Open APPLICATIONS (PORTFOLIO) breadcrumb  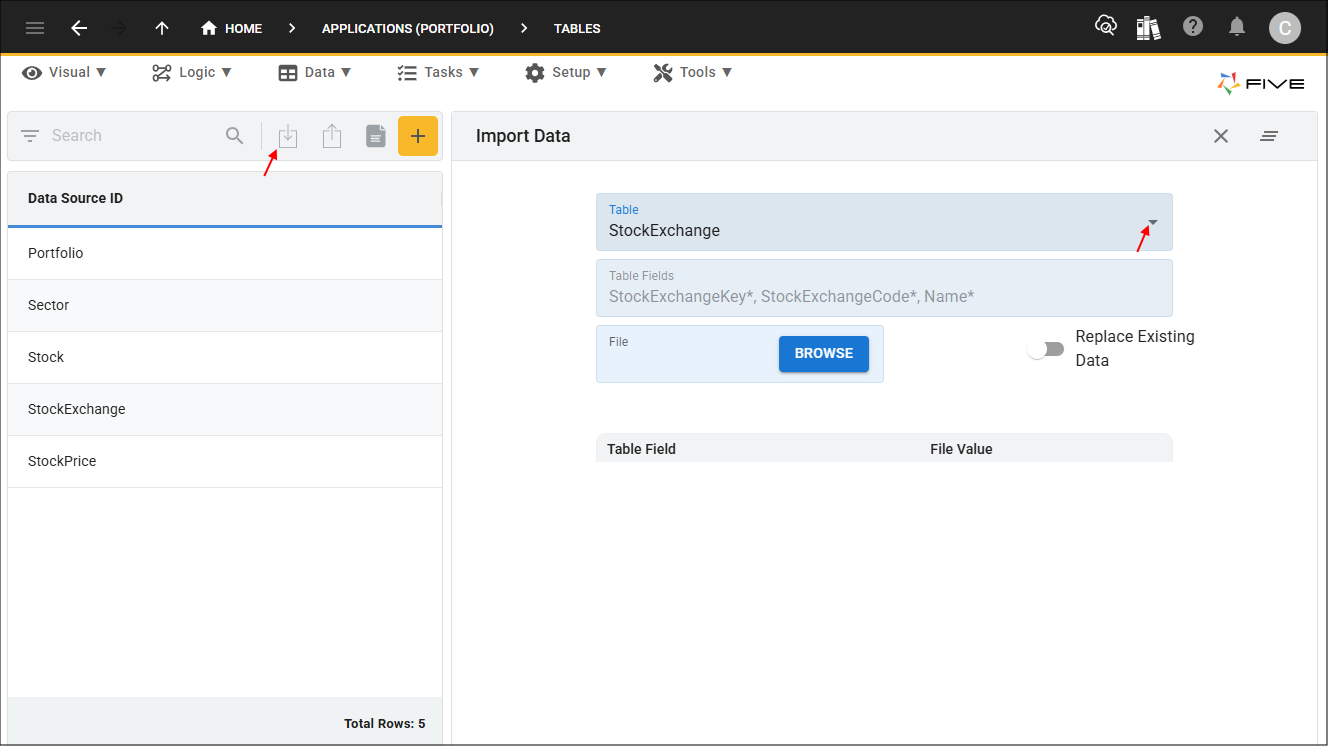[x=408, y=28]
